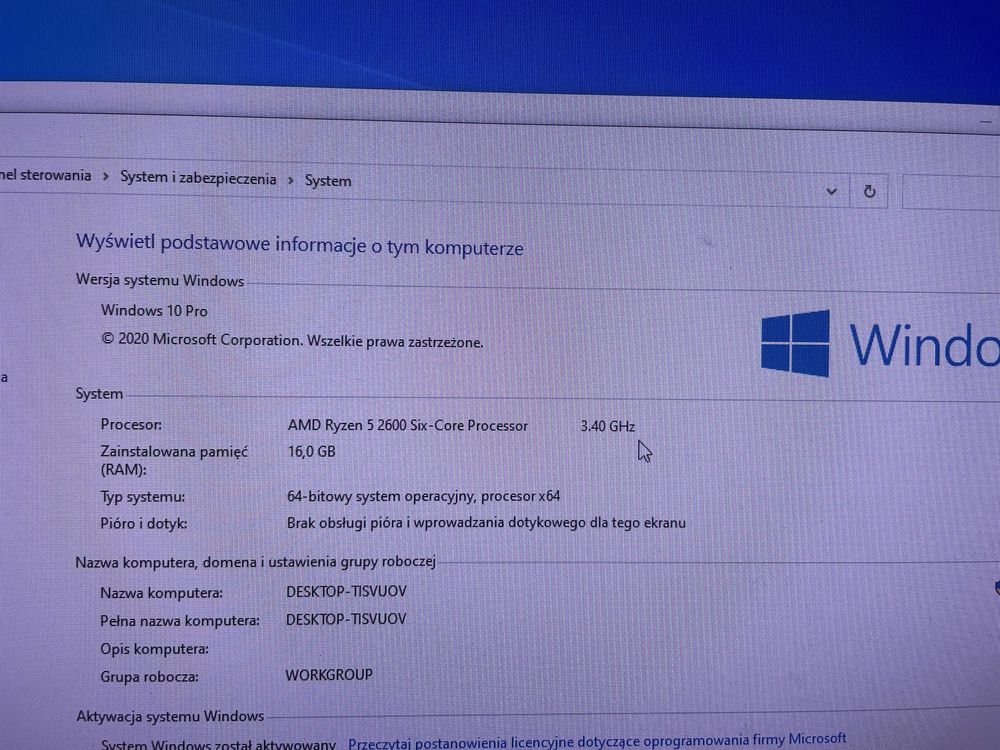Select the '16,0 GB' RAM value
The width and height of the screenshot is (1000, 750).
point(311,452)
